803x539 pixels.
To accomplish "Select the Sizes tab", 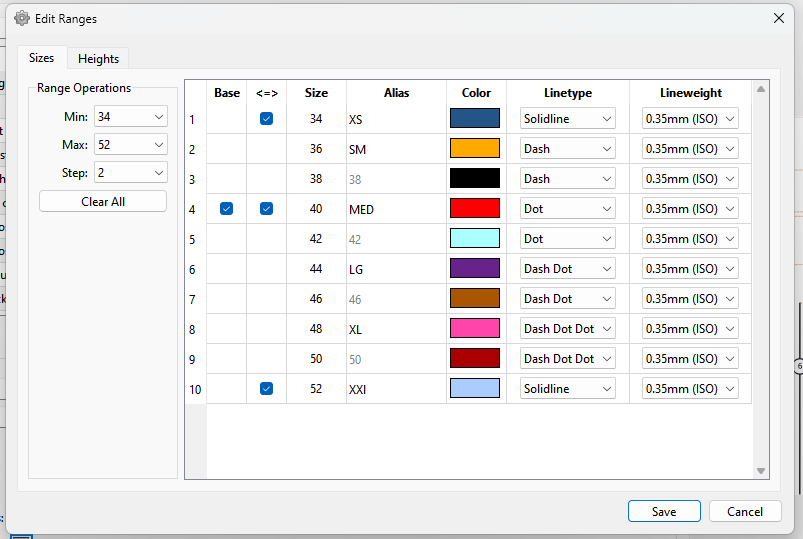I will (41, 58).
